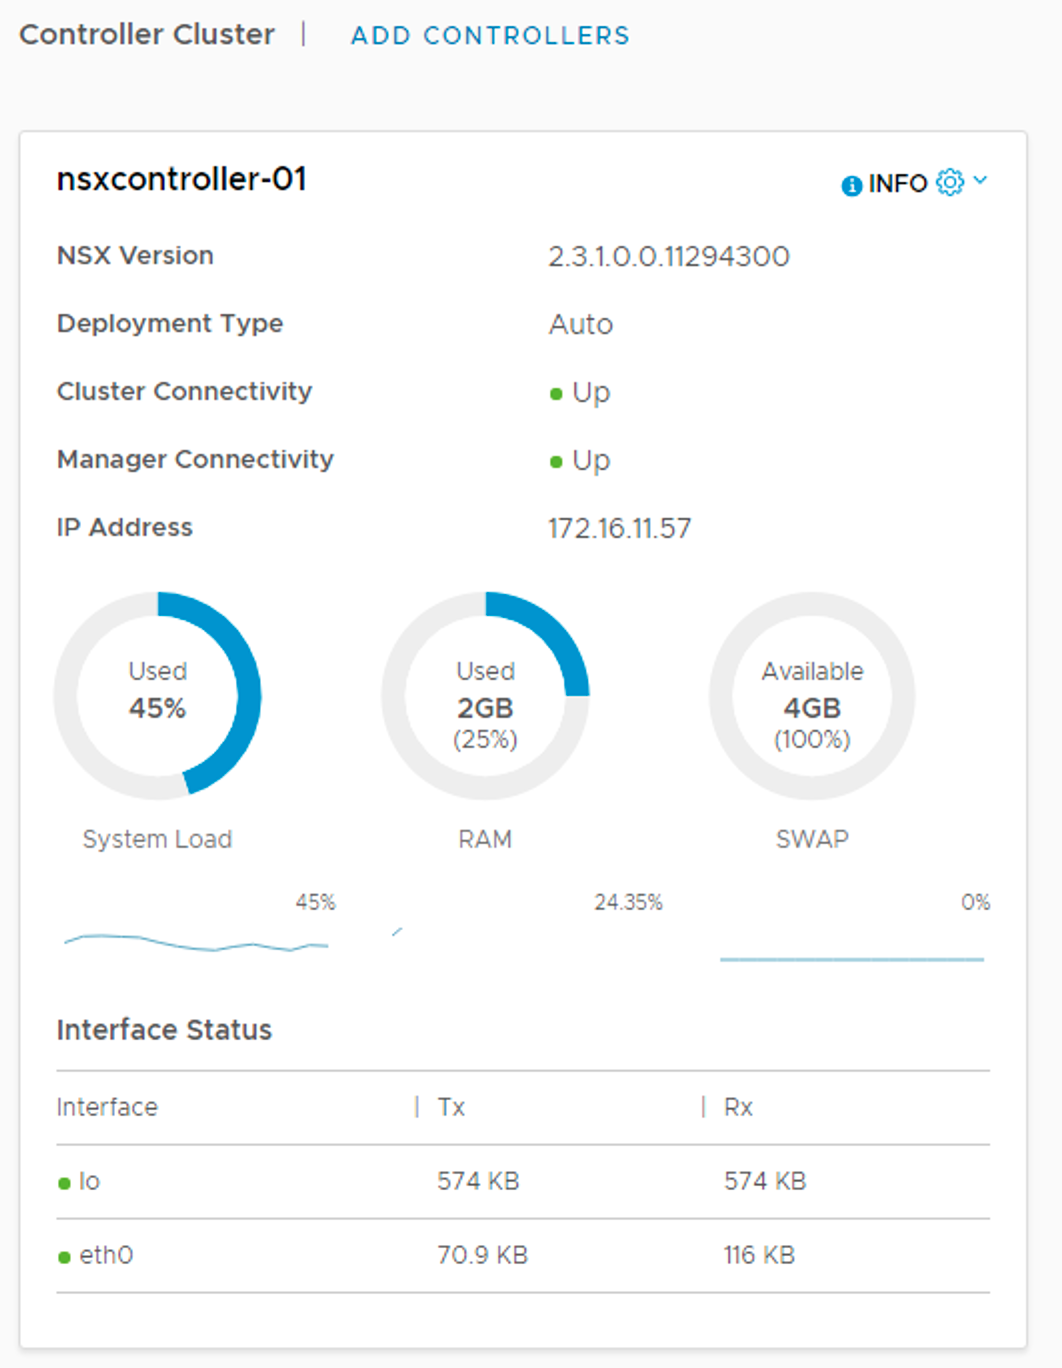
Task: Click the green Cluster Connectivity status dot
Action: 556,394
